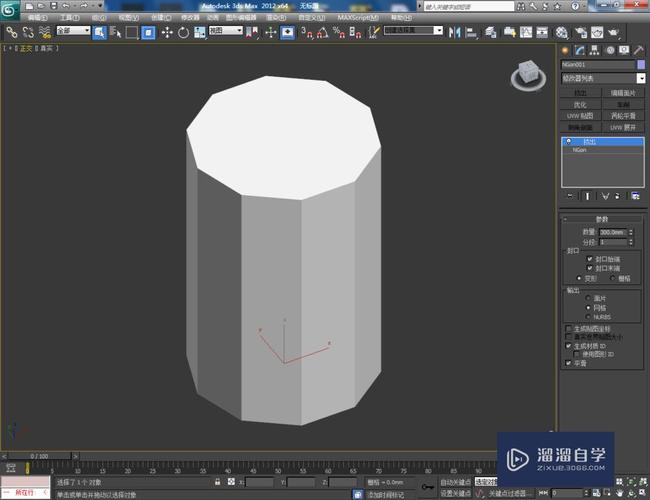The width and height of the screenshot is (650, 500).
Task: Open the Help (帮助) menu
Action: 401,17
